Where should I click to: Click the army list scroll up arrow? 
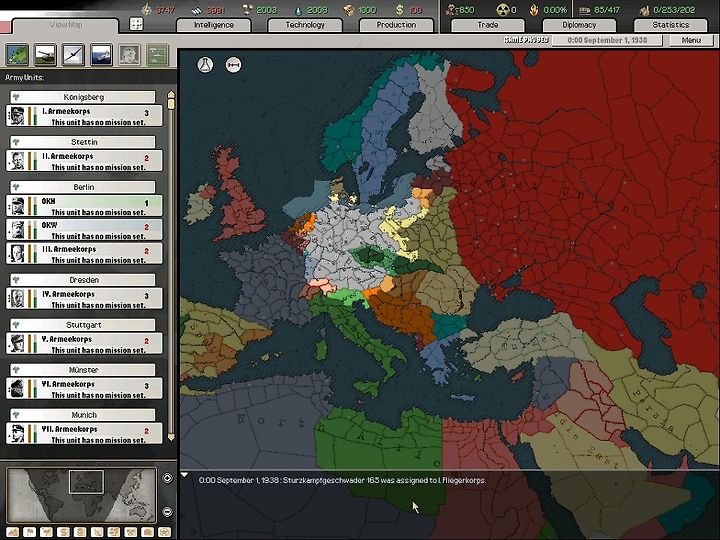(x=171, y=94)
